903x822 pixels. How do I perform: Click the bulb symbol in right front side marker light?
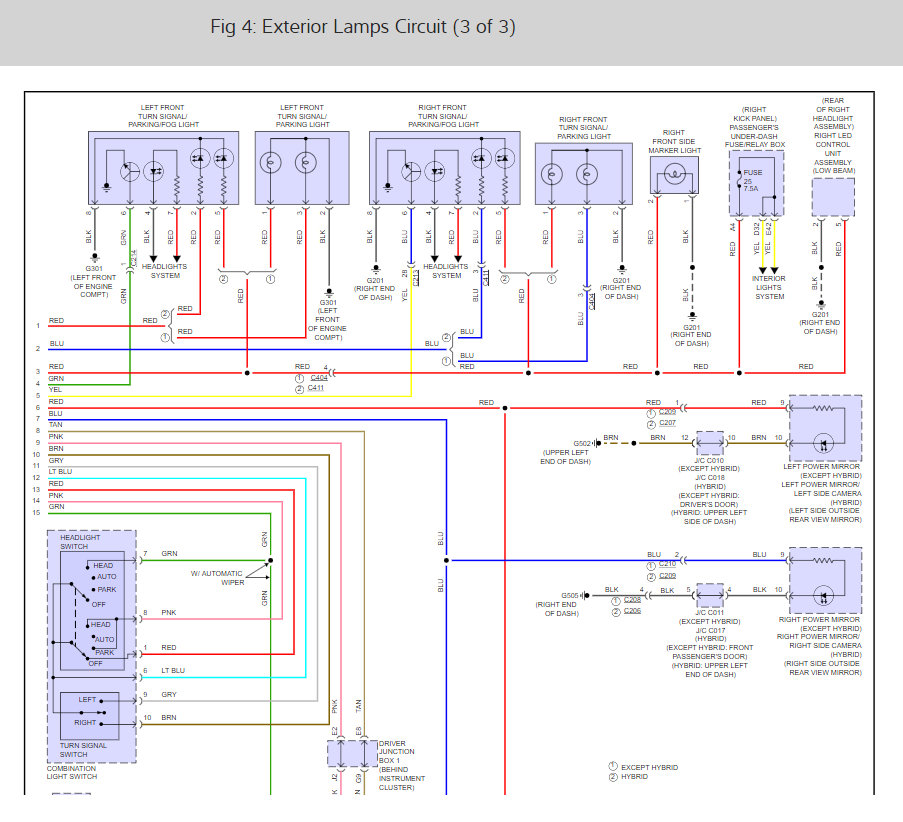click(674, 173)
